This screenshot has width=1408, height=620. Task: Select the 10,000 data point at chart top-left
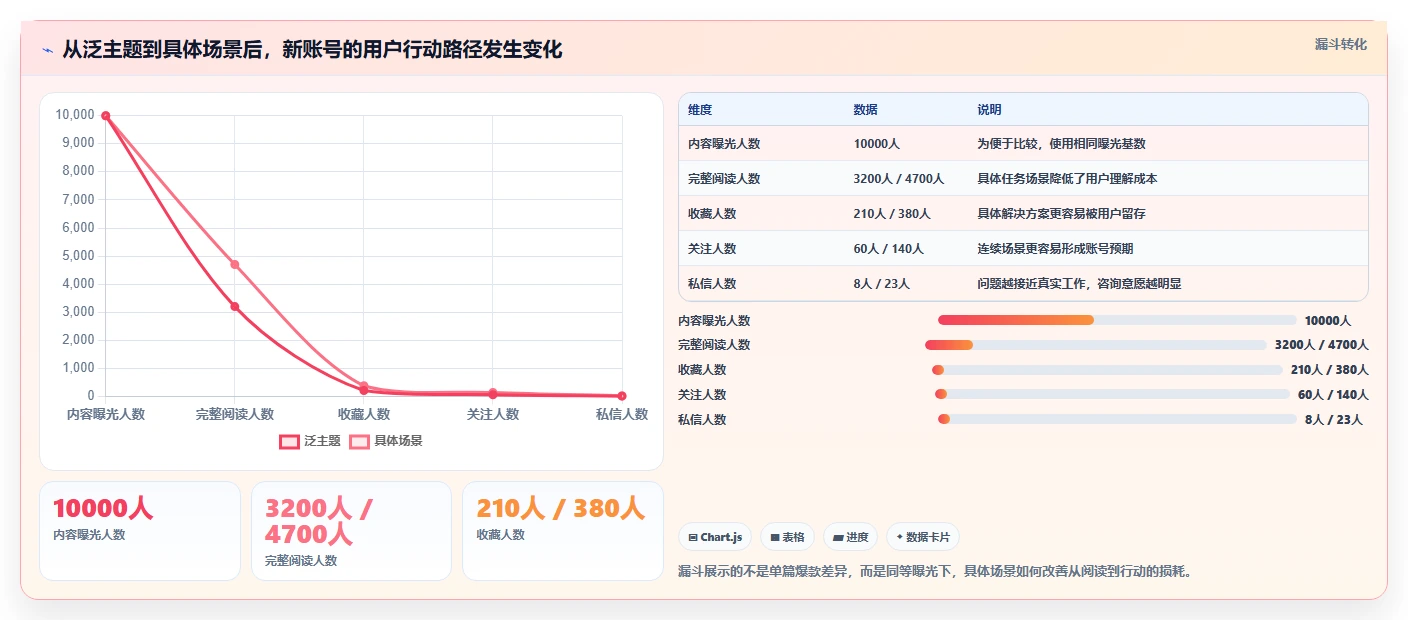[106, 116]
